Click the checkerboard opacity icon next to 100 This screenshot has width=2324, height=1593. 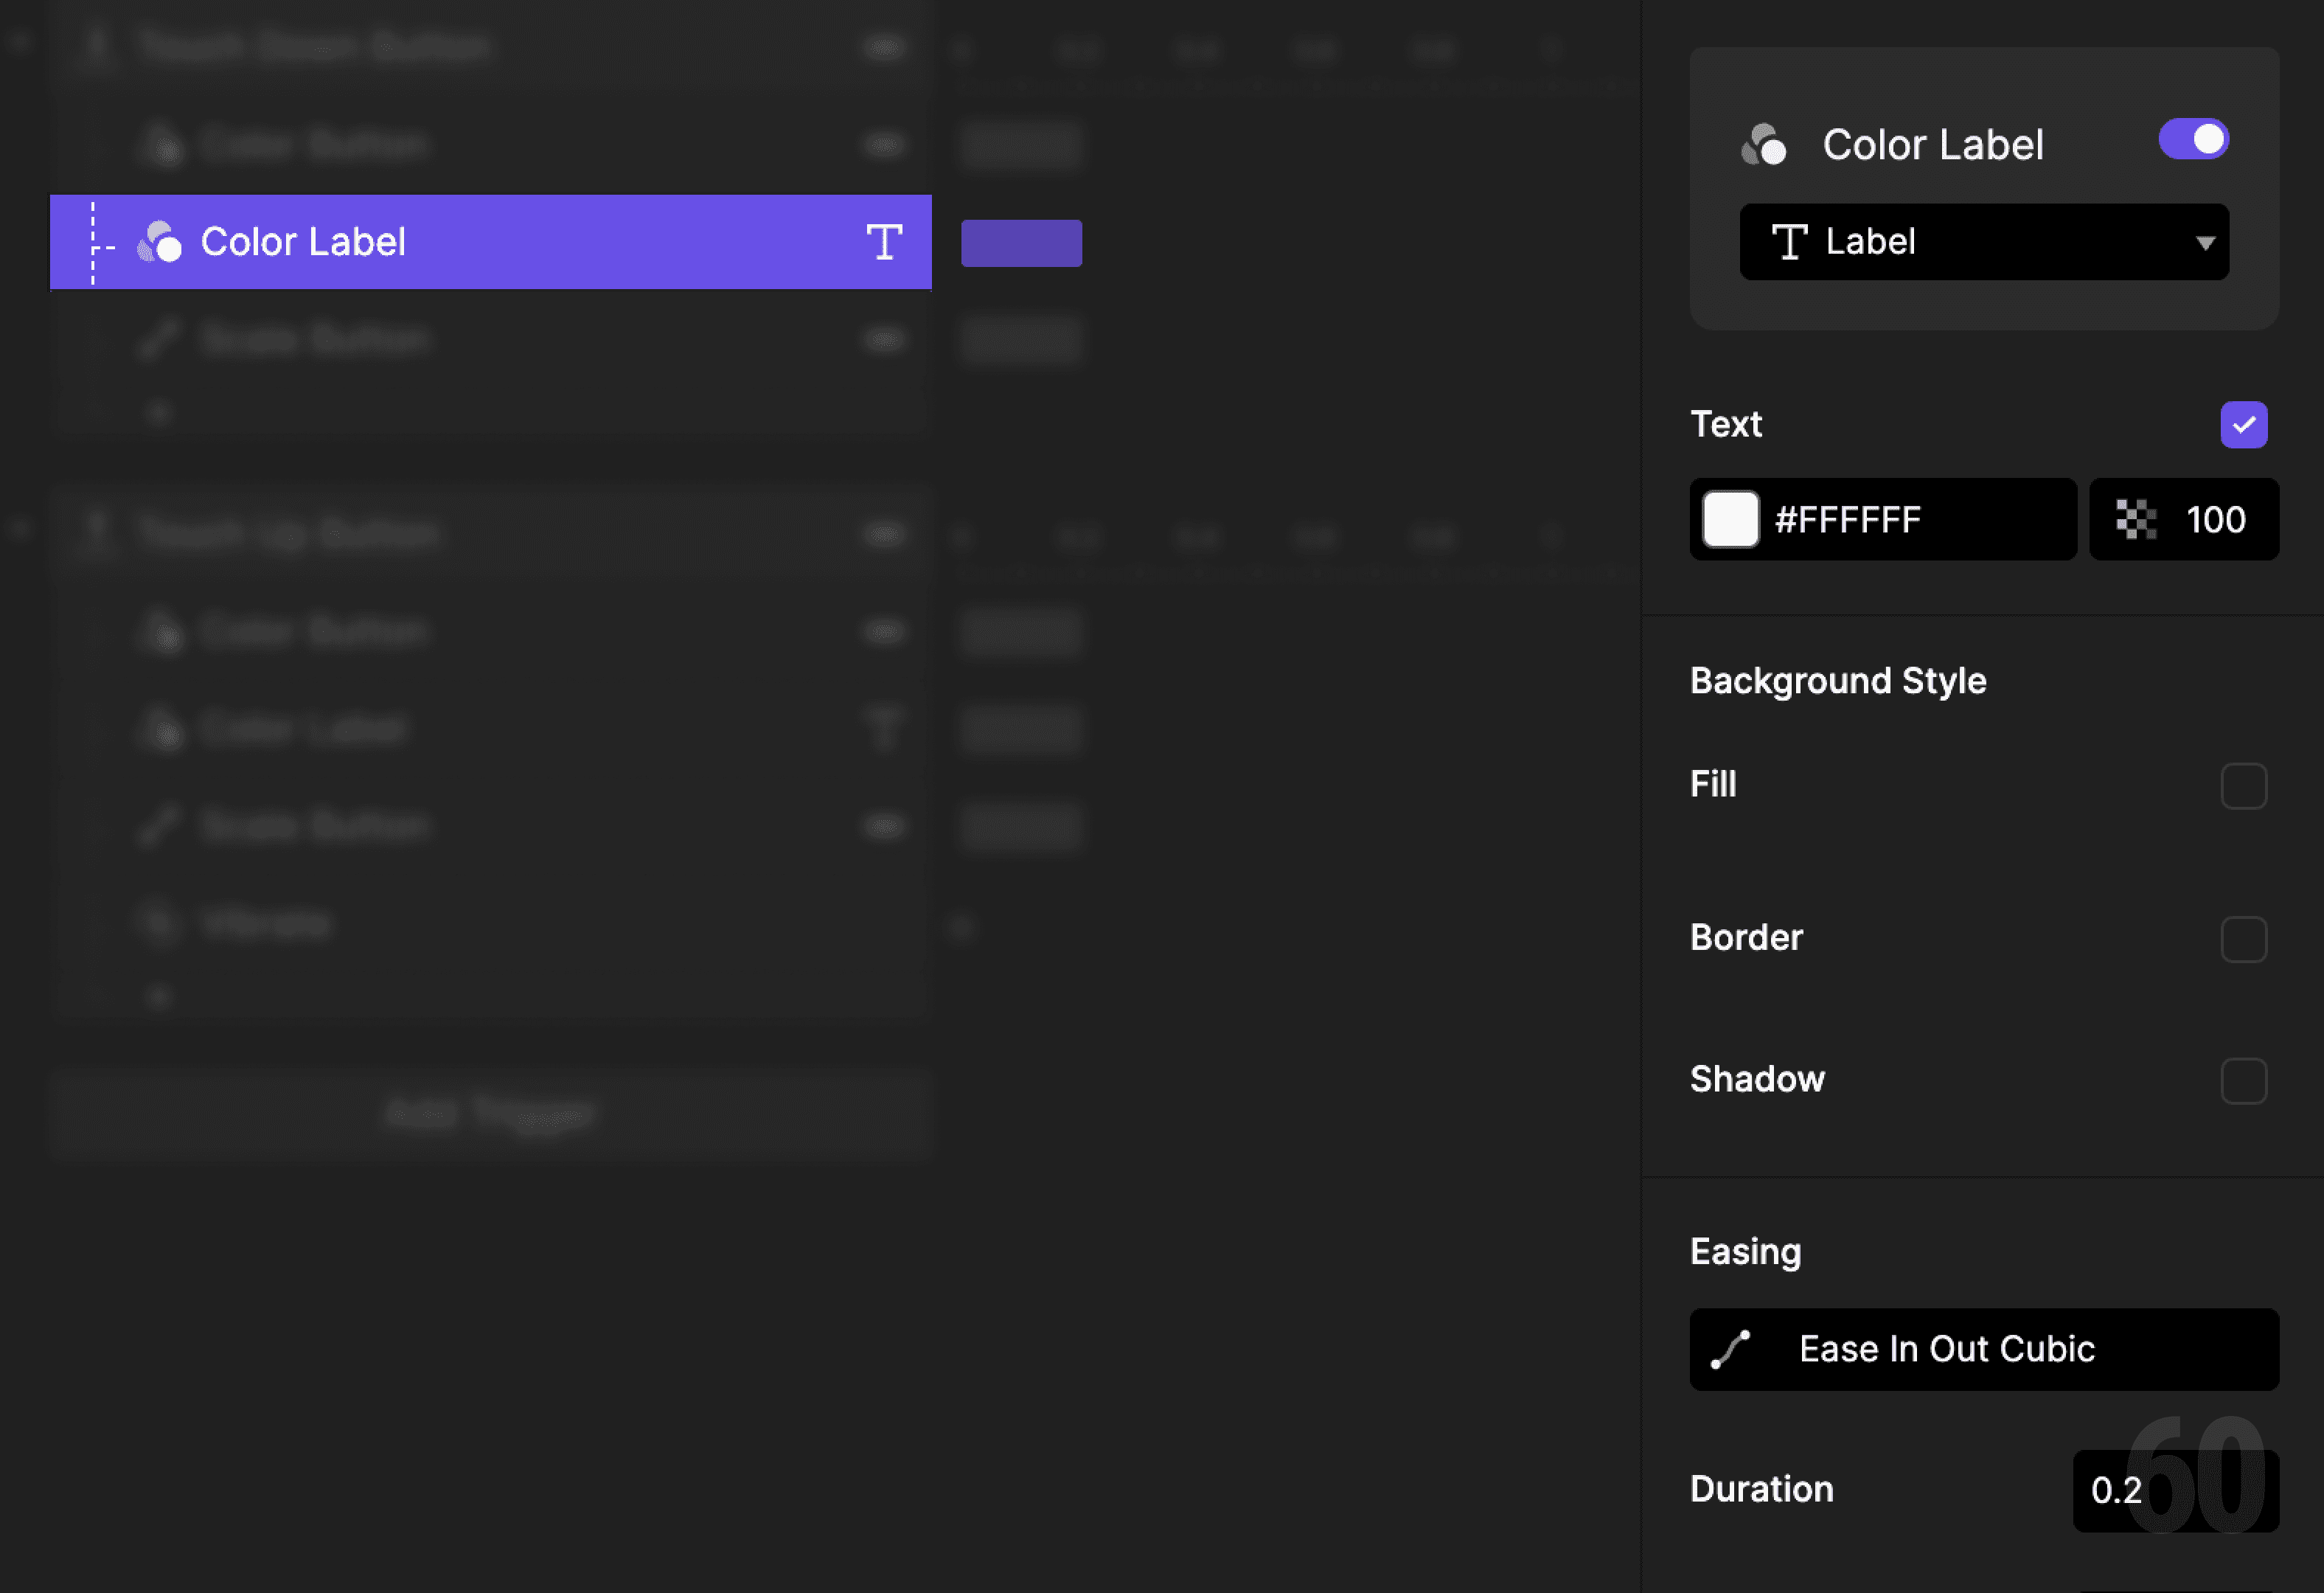click(2135, 519)
